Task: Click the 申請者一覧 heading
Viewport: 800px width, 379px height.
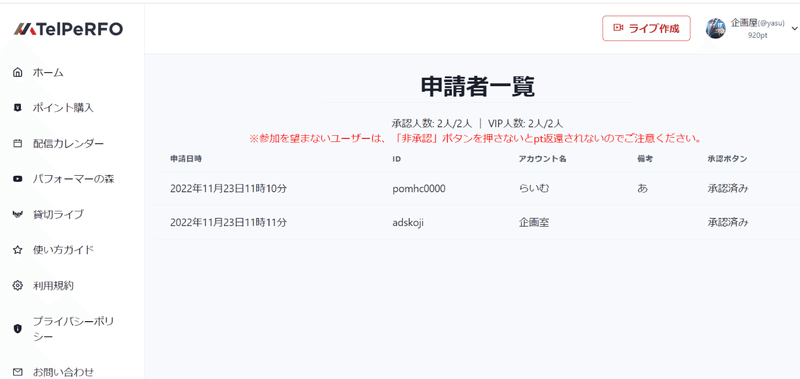Action: click(478, 87)
